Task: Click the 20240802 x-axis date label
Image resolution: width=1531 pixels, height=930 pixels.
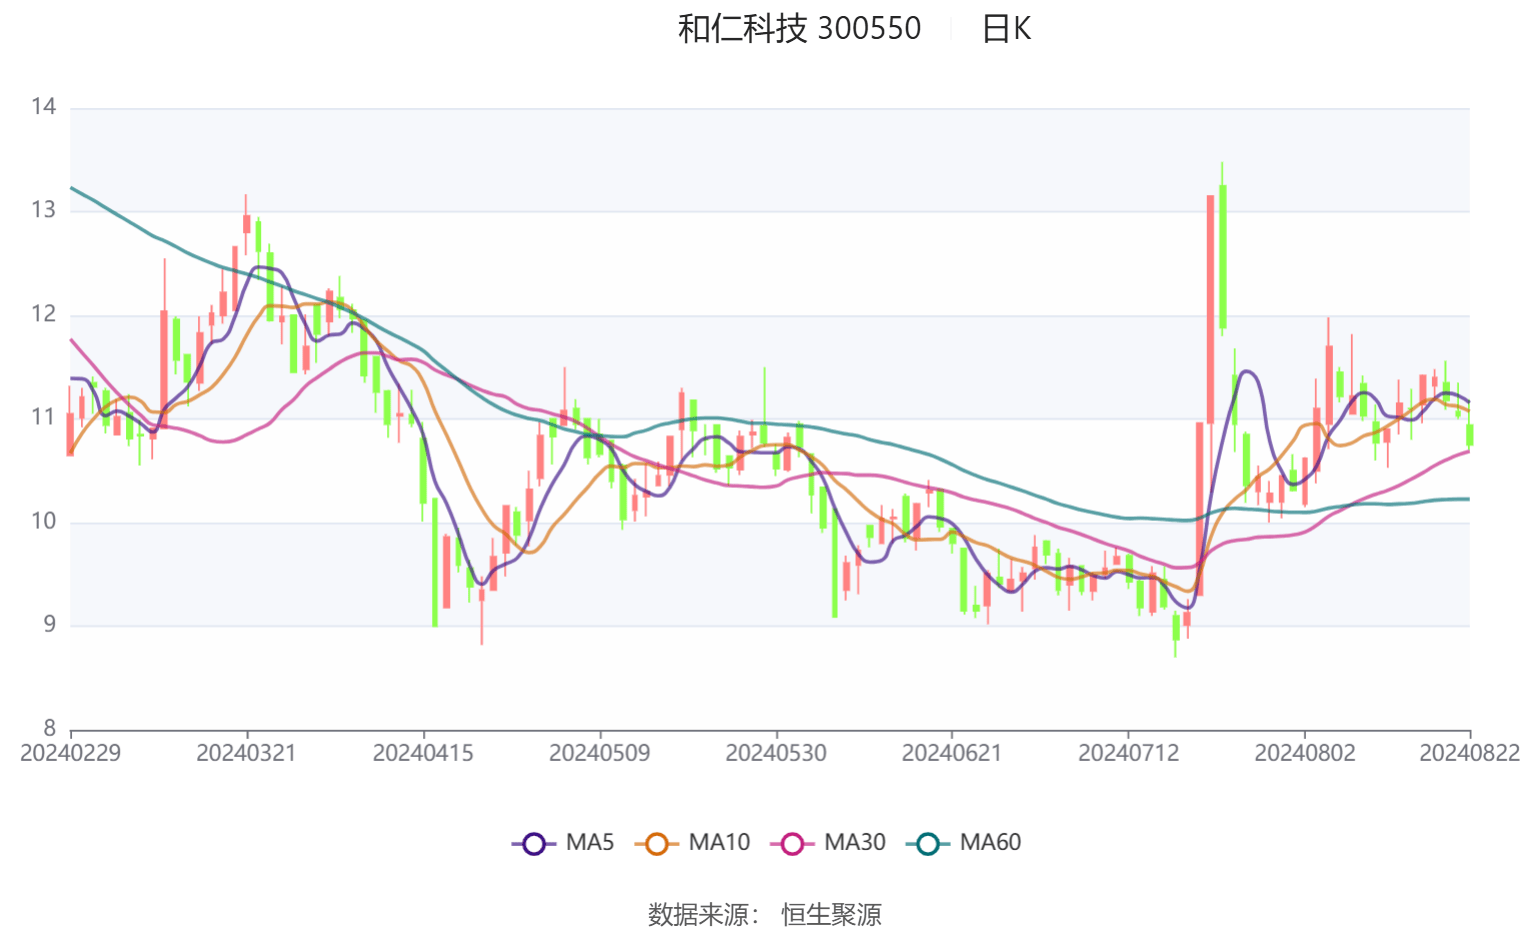Action: pos(1304,753)
